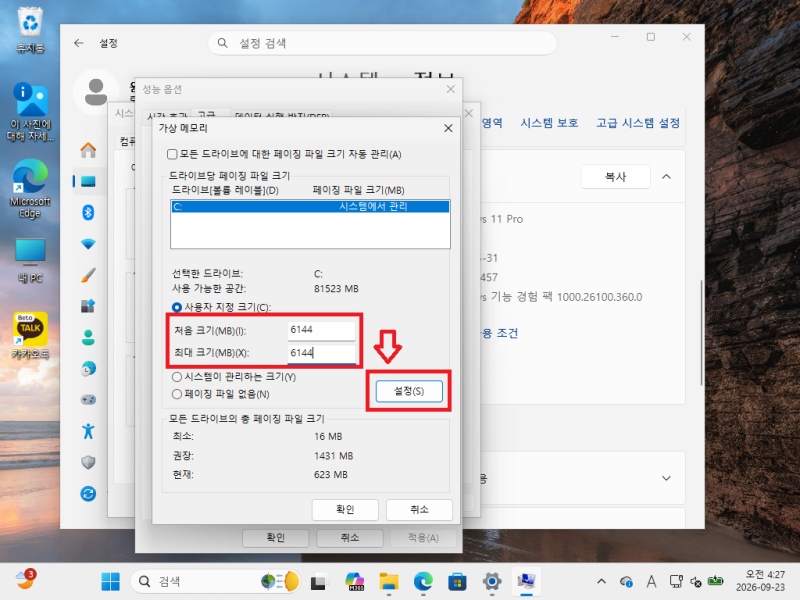Open Accessibility figure icon in Settings sidebar
800x600 pixels.
(88, 431)
